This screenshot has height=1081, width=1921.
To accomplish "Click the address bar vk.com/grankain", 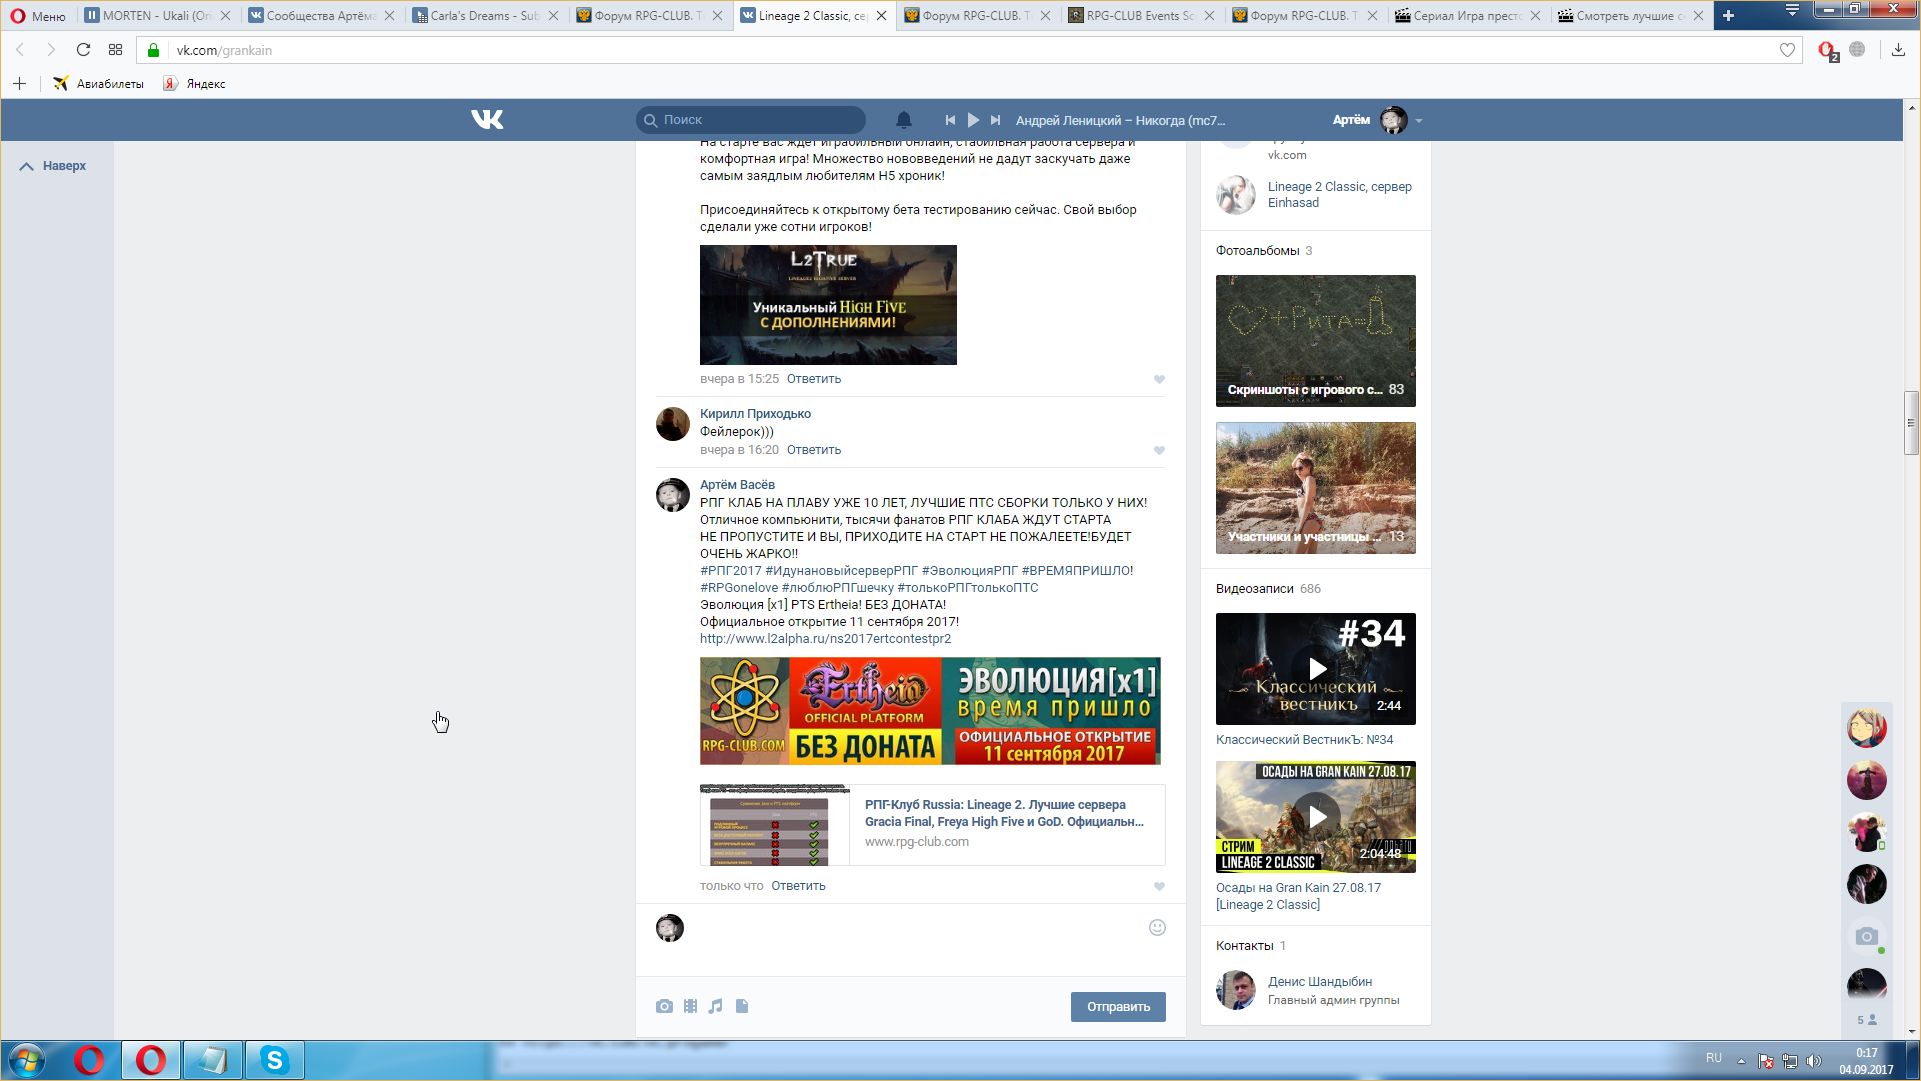I will 960,50.
